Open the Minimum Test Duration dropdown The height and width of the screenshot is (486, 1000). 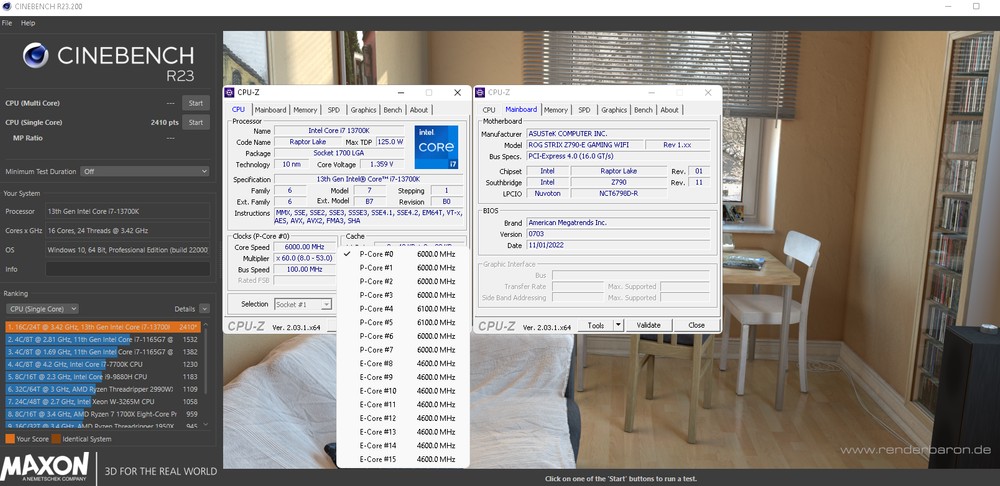click(145, 172)
